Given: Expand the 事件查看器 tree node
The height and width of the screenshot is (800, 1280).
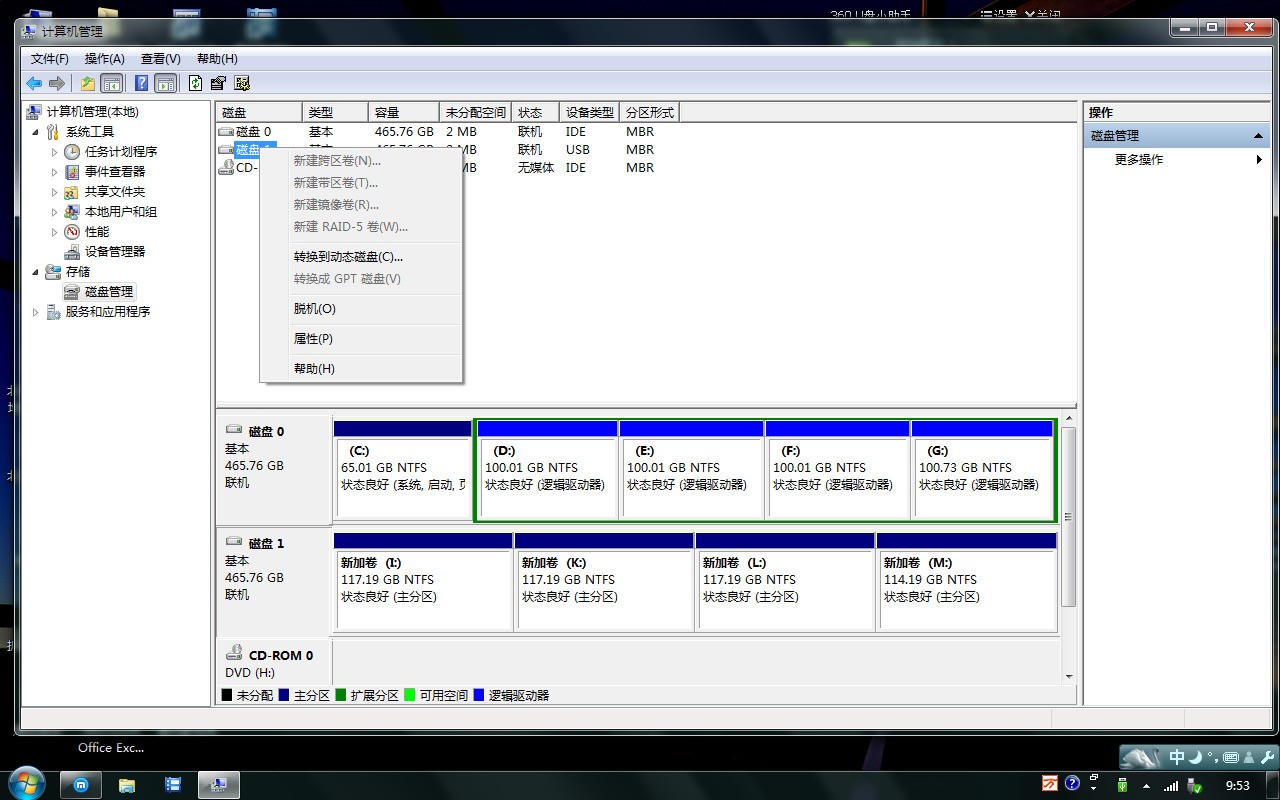Looking at the screenshot, I should tap(55, 172).
